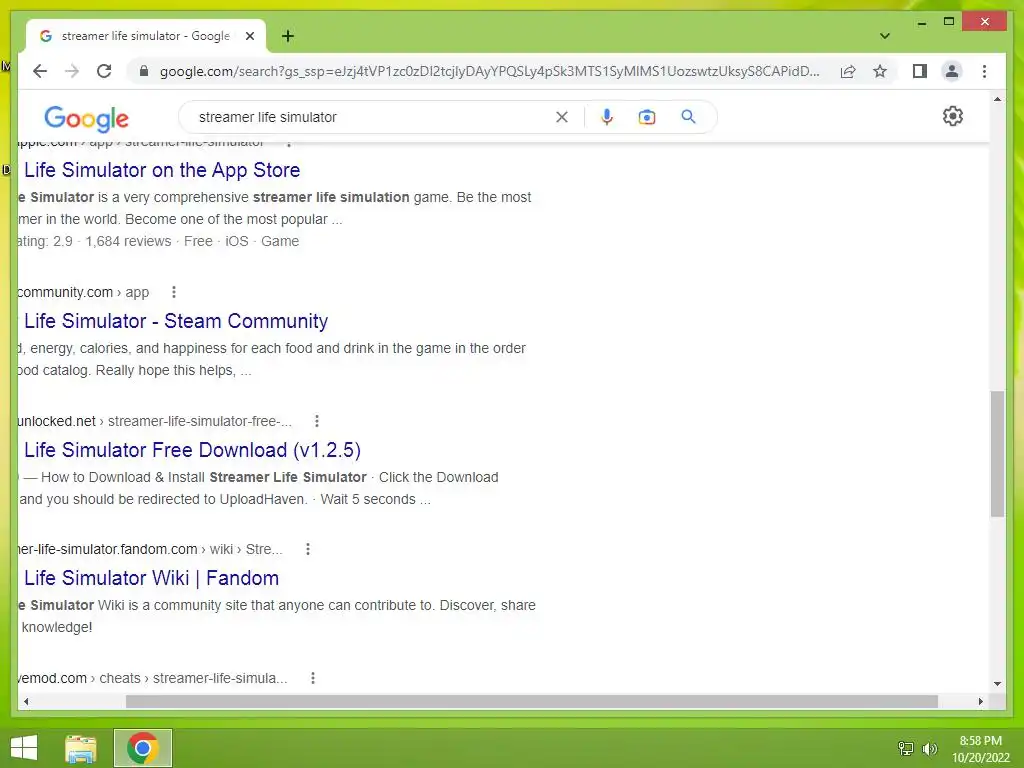1024x768 pixels.
Task: Start voice search with microphone icon
Action: pyautogui.click(x=607, y=117)
